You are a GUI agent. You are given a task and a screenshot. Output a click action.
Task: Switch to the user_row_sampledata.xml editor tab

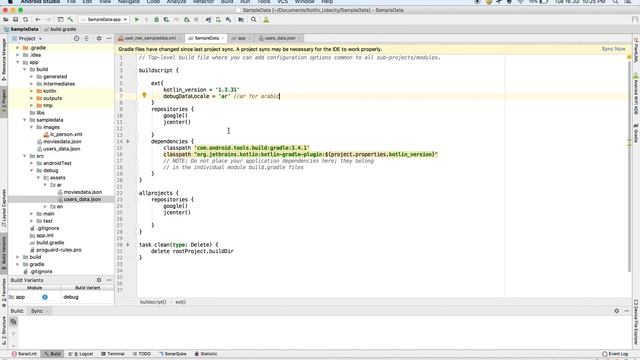pyautogui.click(x=150, y=38)
